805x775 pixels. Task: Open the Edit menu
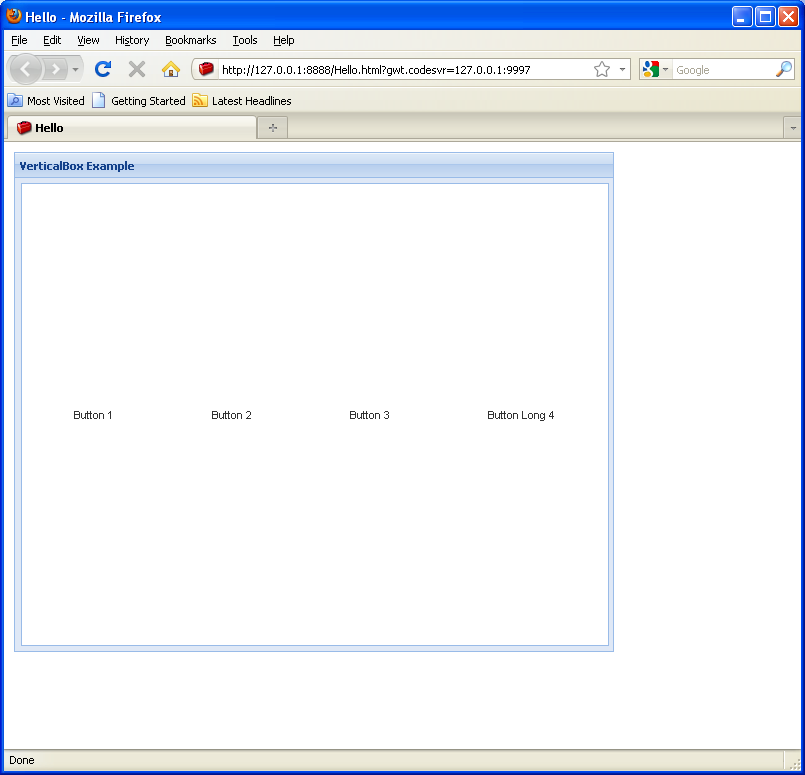(x=52, y=40)
